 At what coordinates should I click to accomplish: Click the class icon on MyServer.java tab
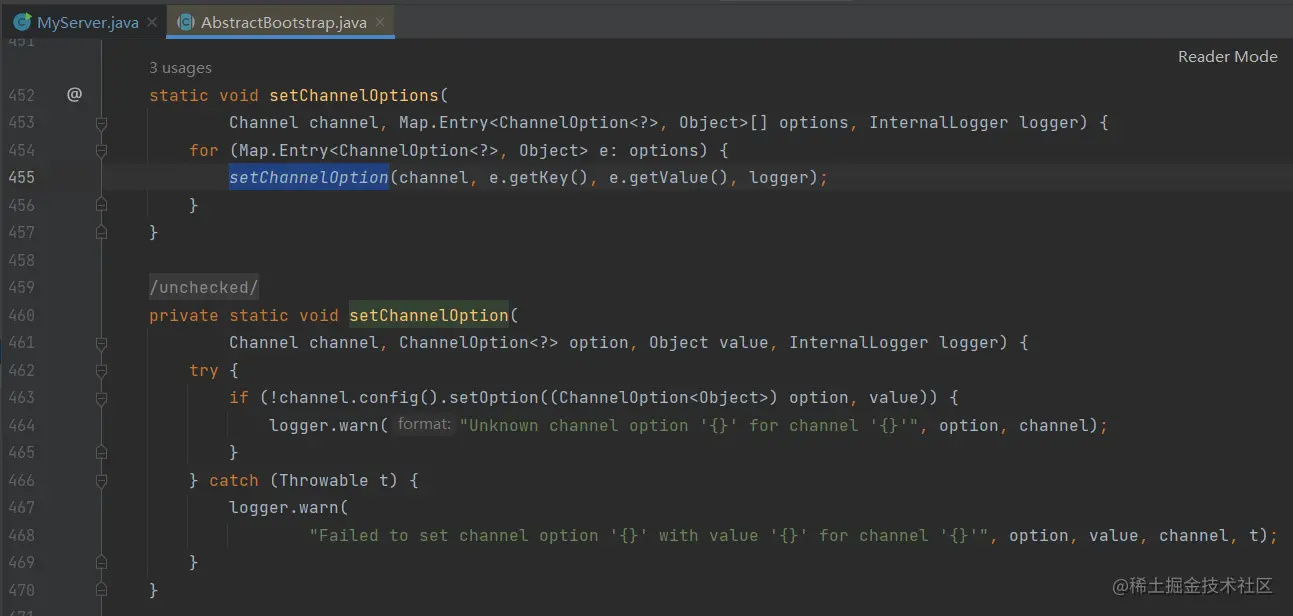pos(21,22)
